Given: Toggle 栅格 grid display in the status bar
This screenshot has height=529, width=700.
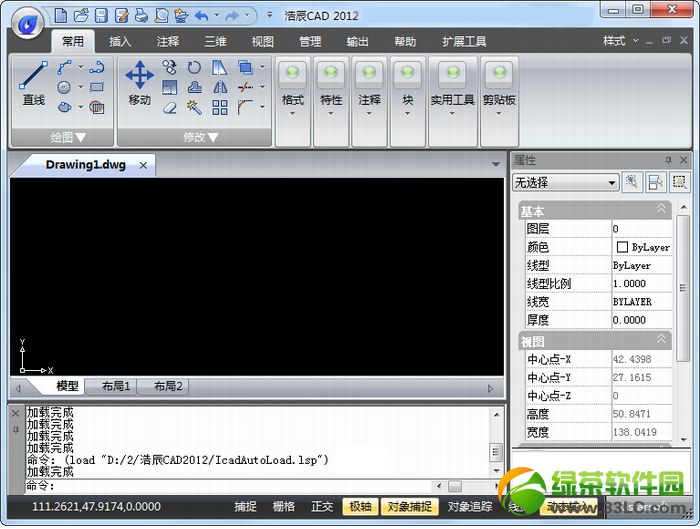Looking at the screenshot, I should (x=283, y=506).
